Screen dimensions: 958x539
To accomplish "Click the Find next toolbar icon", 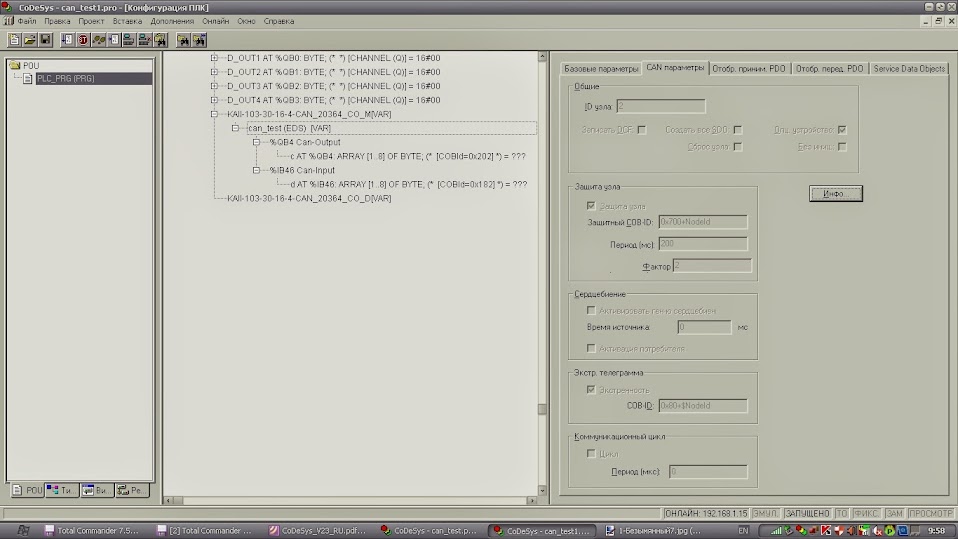I will pyautogui.click(x=199, y=40).
